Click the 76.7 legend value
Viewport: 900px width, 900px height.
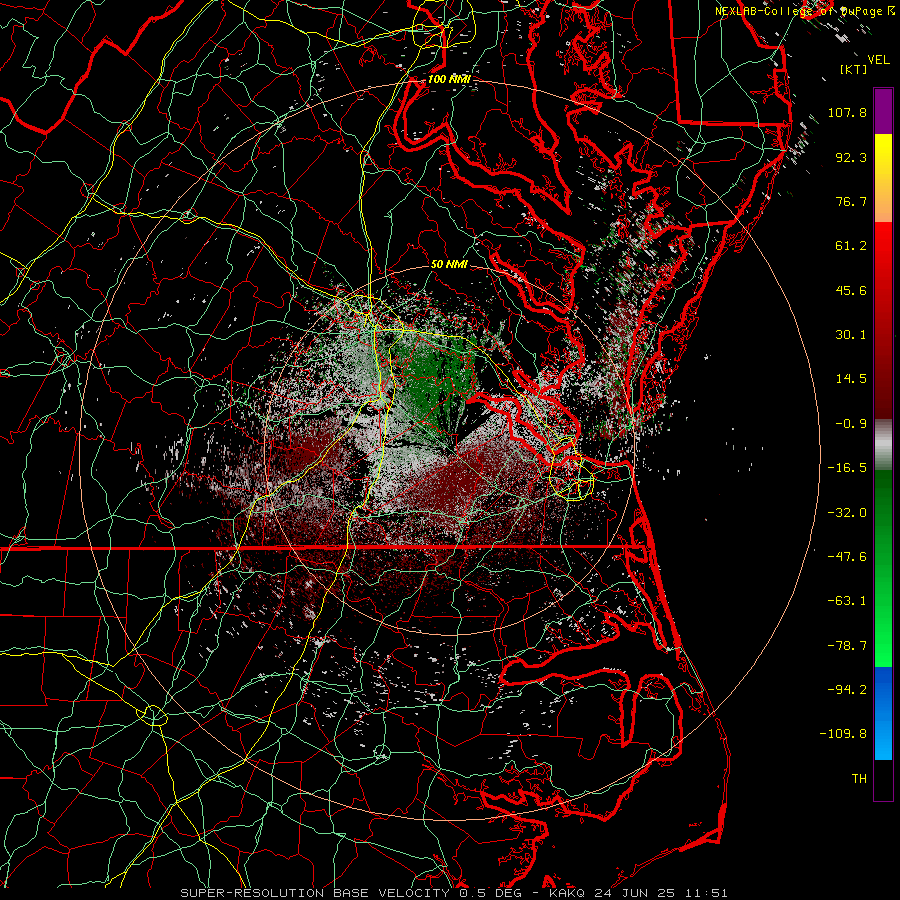851,201
